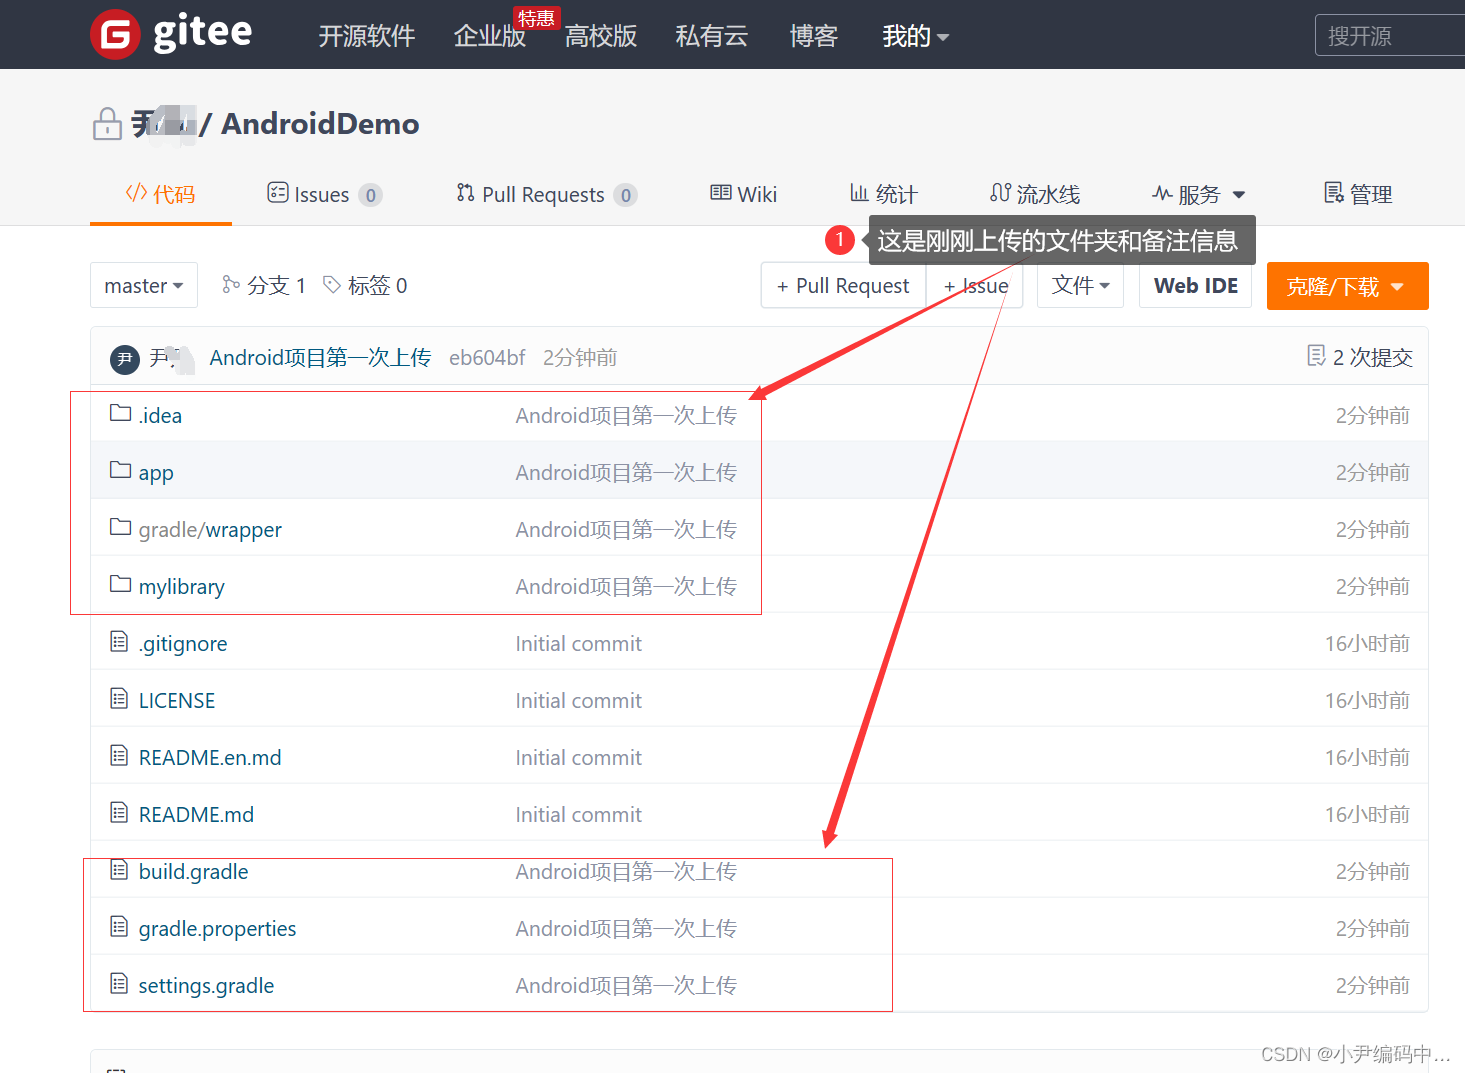Click the private repository lock icon
Screen dimensions: 1465x1073
point(107,124)
